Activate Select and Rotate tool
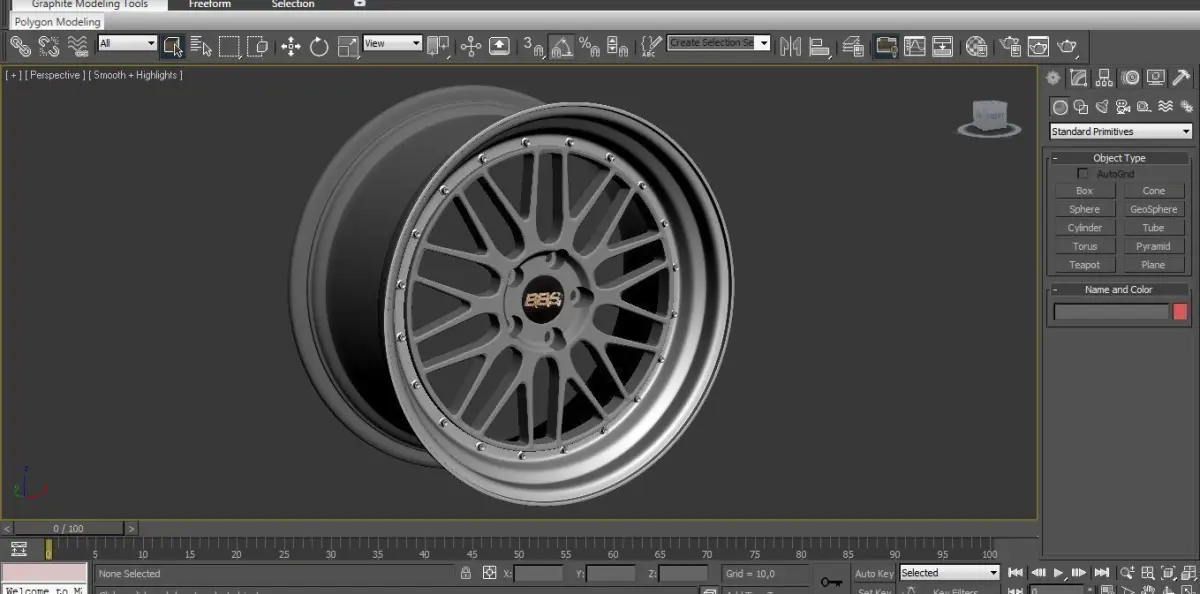The width and height of the screenshot is (1200, 594). click(319, 45)
